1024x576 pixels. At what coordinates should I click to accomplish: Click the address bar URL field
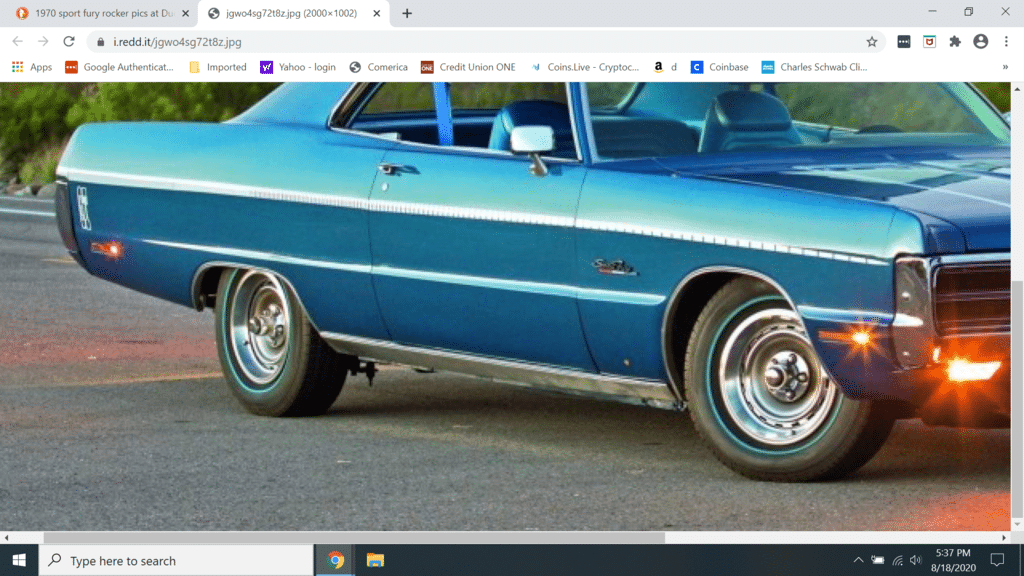pyautogui.click(x=480, y=42)
